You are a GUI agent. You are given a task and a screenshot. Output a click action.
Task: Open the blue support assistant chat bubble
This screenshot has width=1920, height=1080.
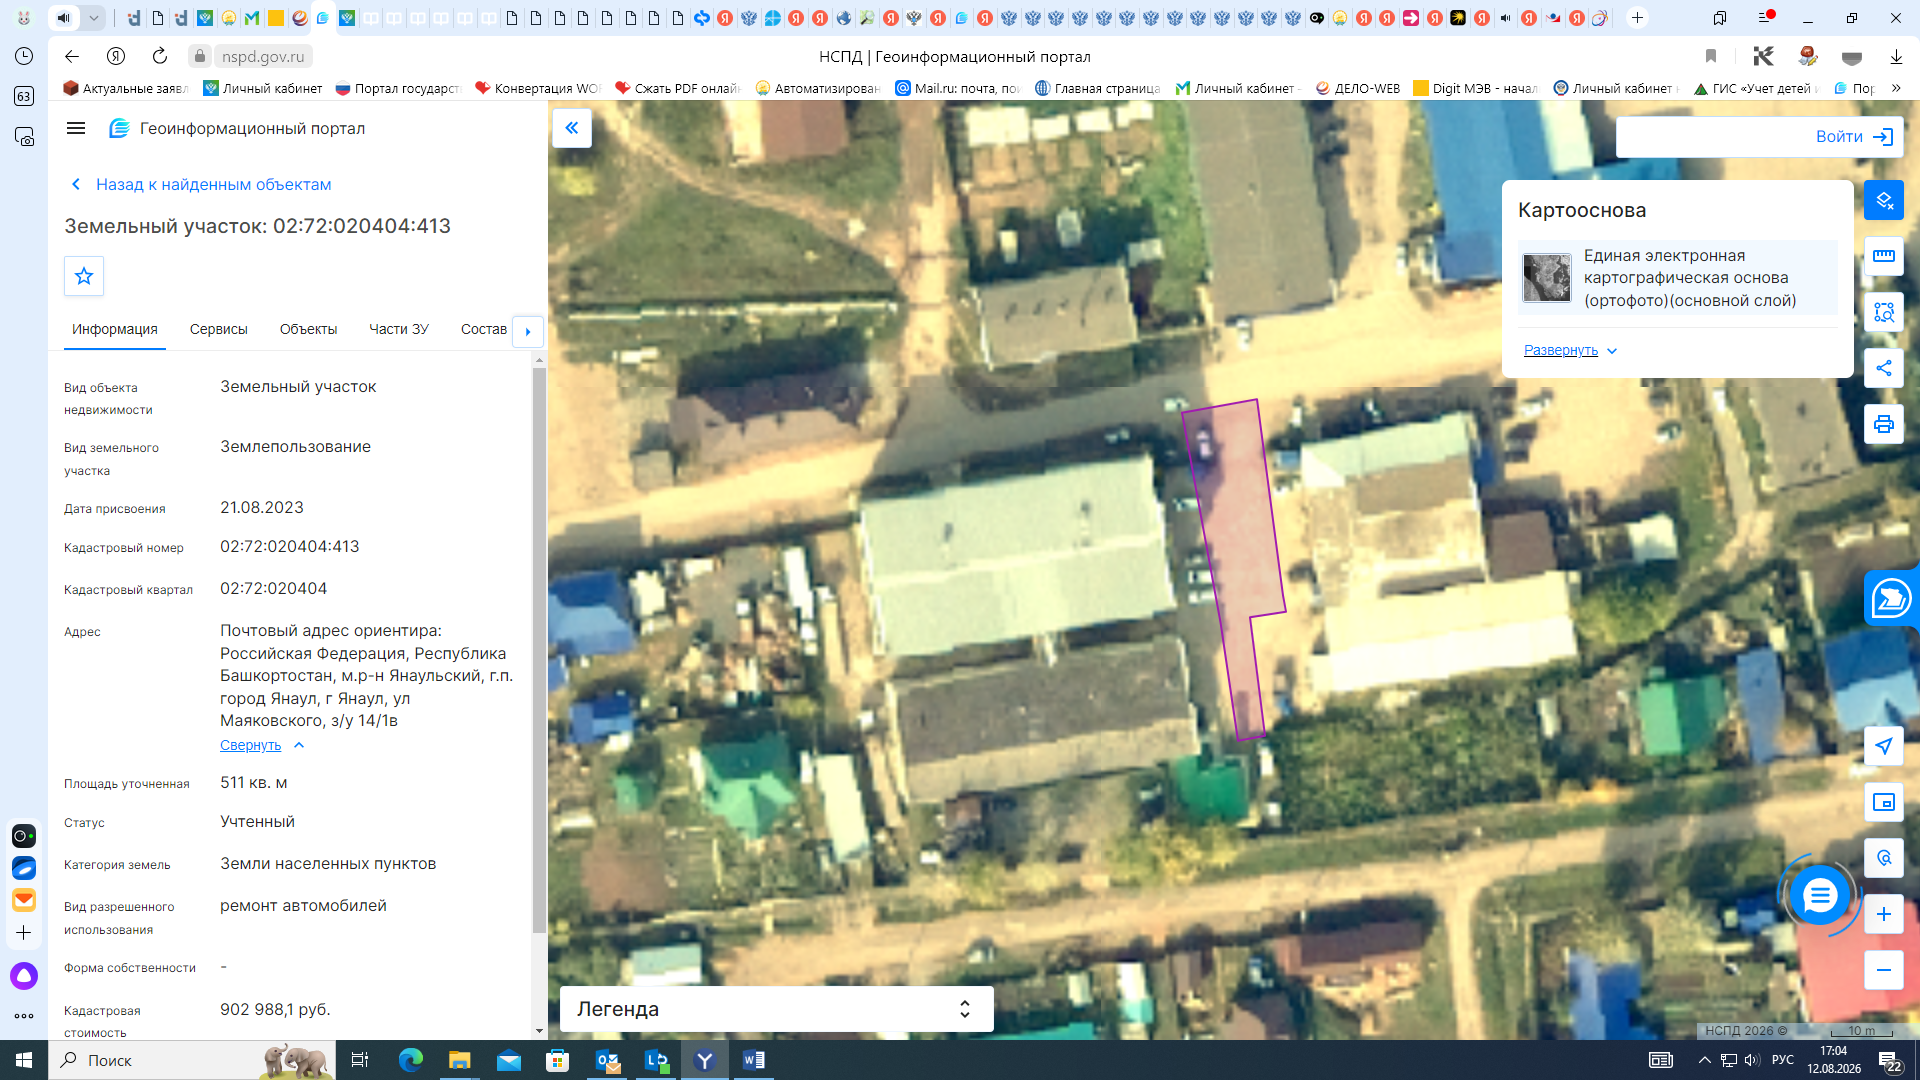click(1891, 598)
